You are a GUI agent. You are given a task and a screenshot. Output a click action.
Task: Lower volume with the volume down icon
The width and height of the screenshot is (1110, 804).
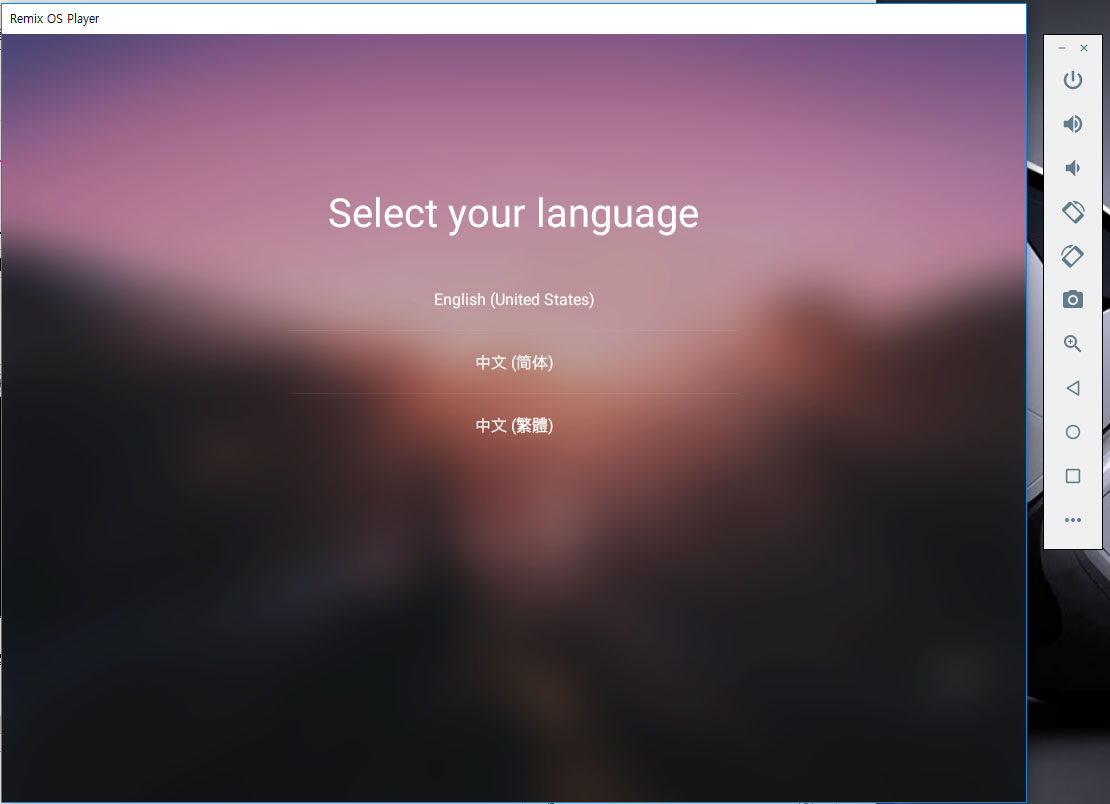pyautogui.click(x=1072, y=168)
